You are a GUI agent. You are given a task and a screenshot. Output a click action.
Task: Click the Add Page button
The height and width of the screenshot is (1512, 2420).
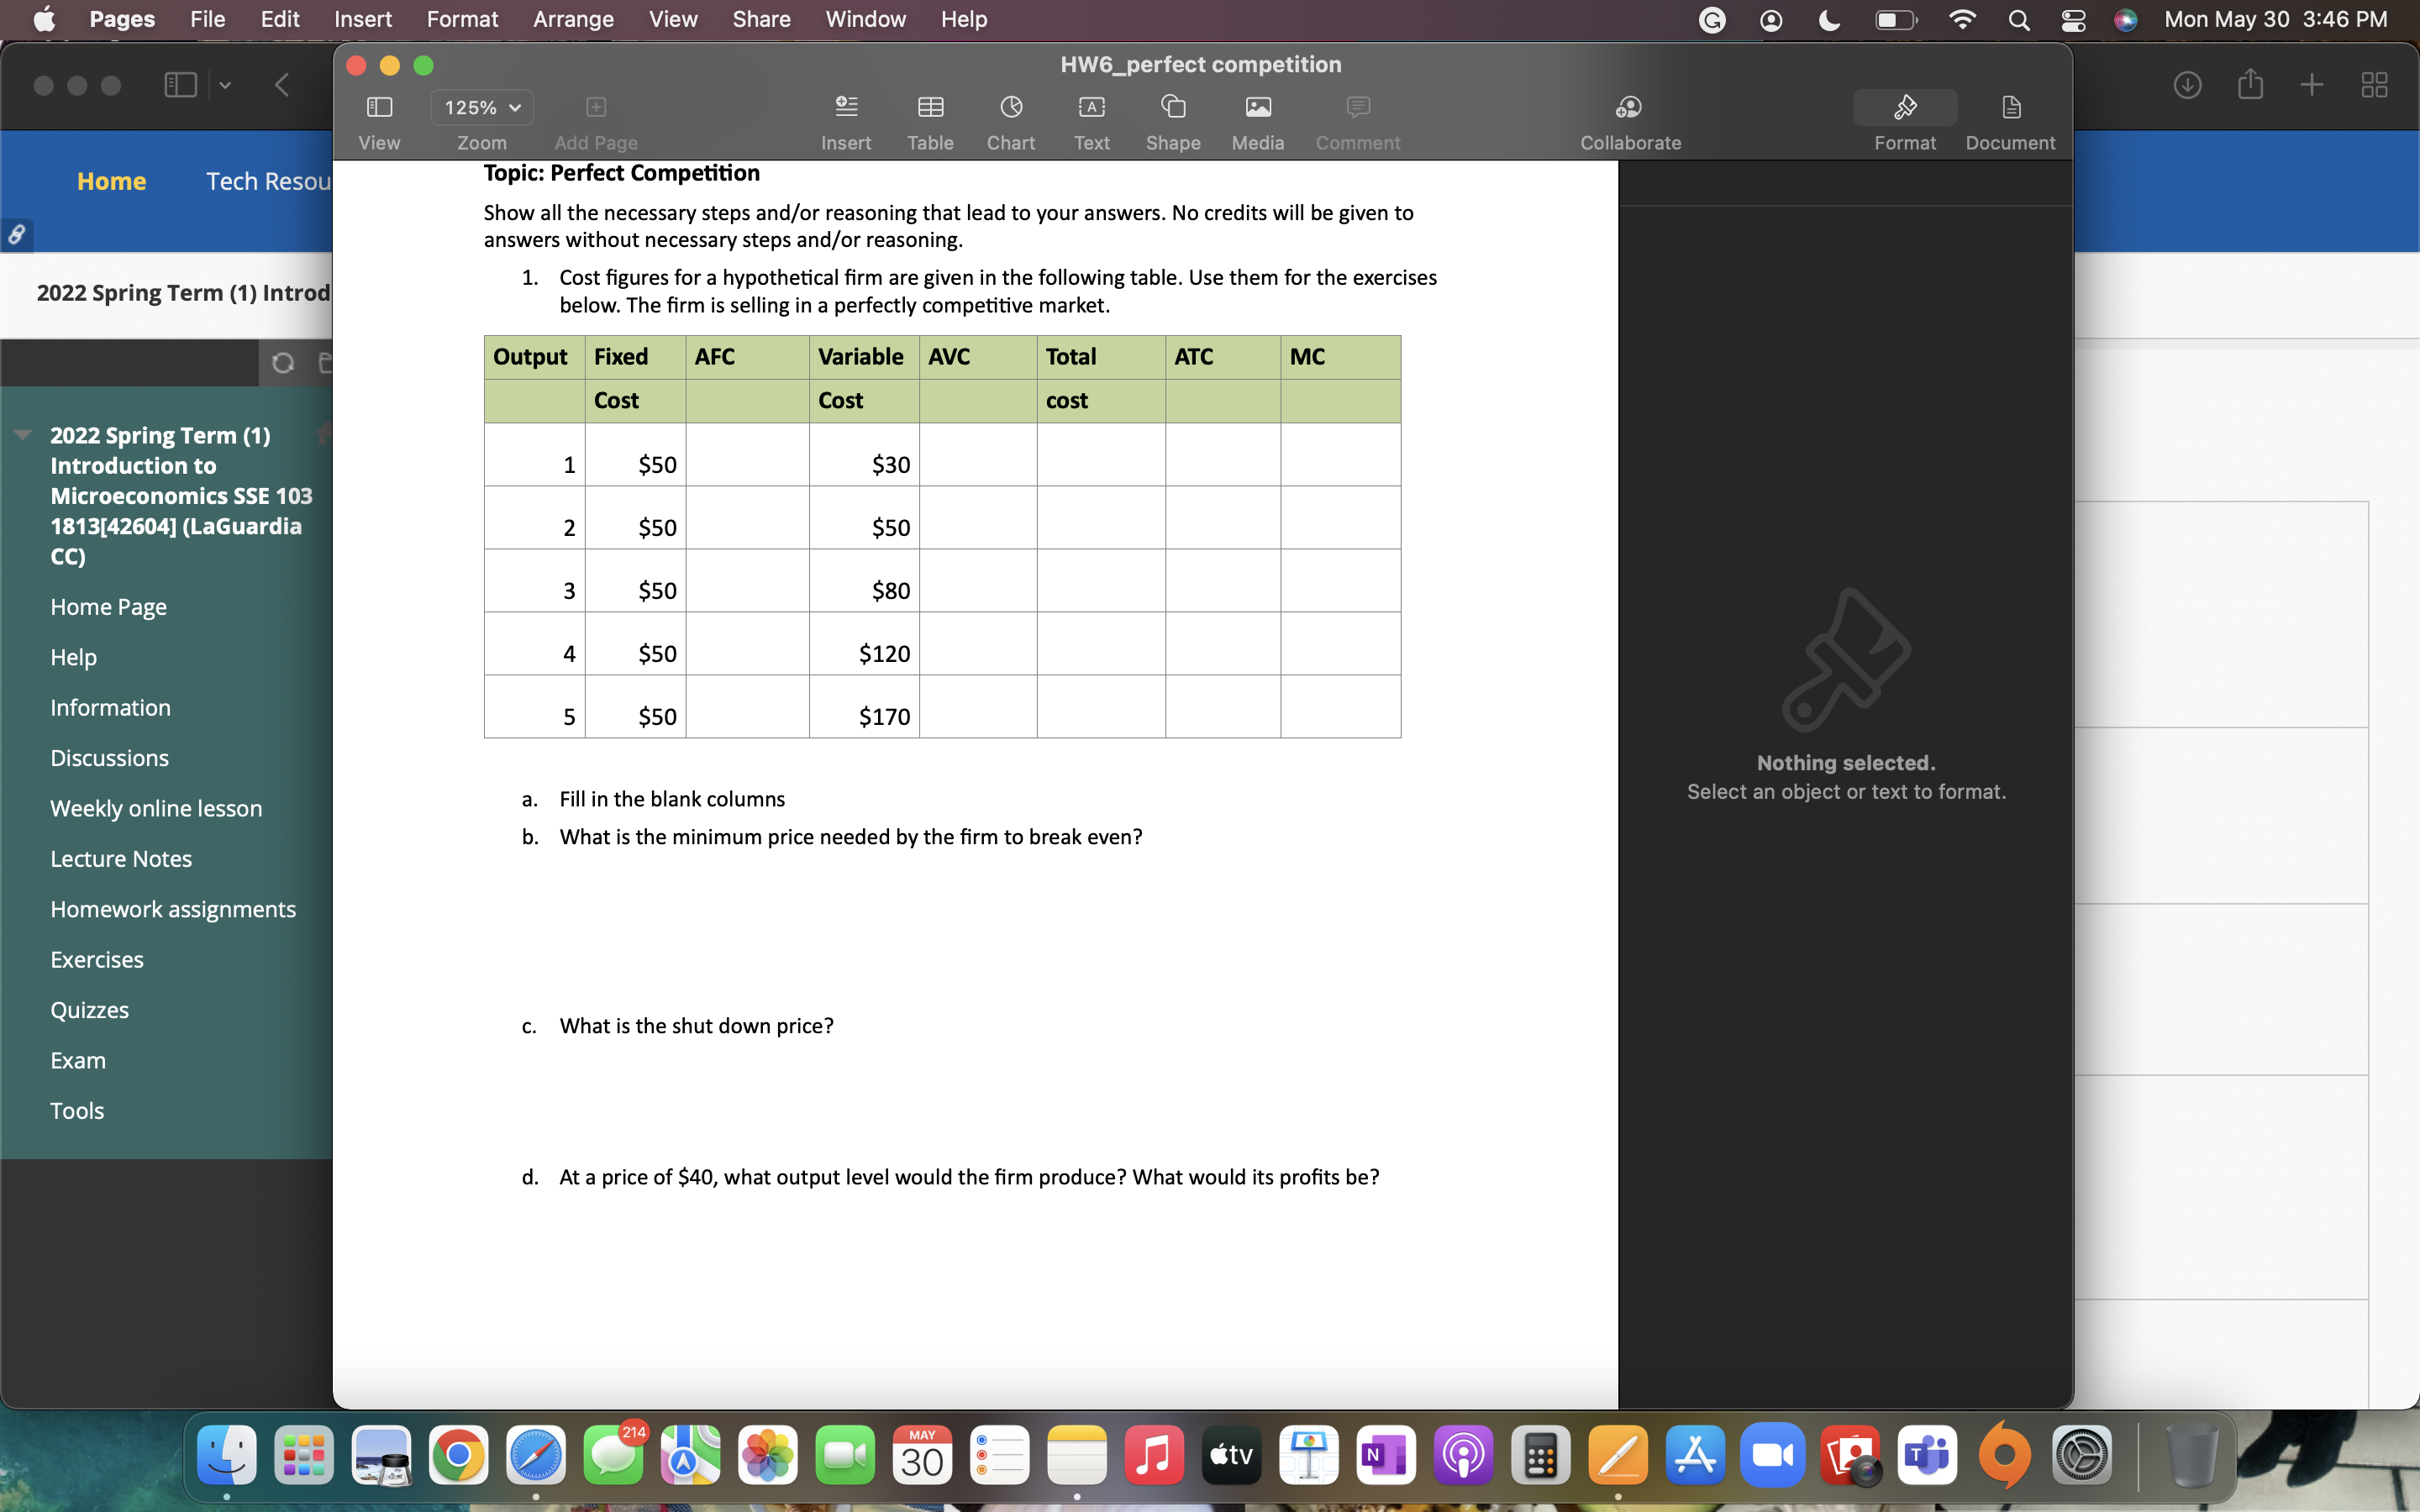[x=595, y=107]
